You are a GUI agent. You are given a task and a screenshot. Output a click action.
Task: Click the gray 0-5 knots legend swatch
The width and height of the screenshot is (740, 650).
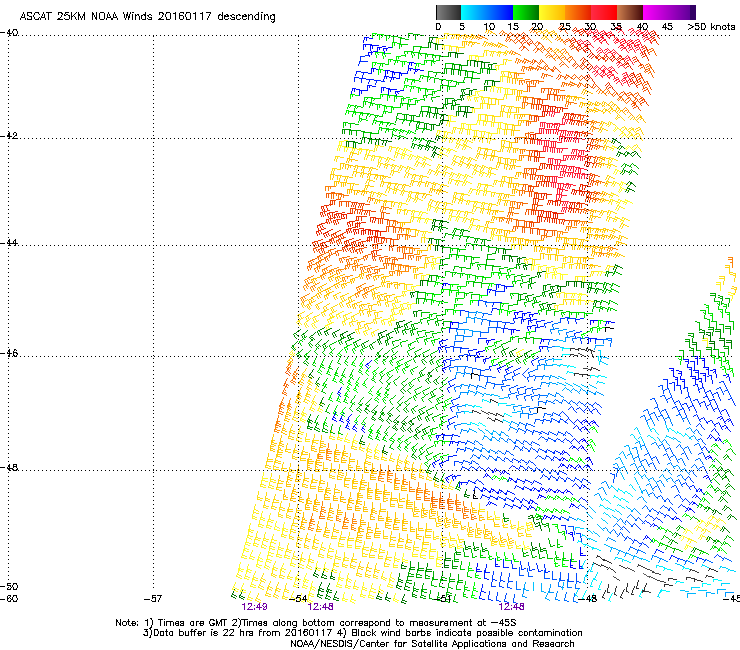click(448, 12)
